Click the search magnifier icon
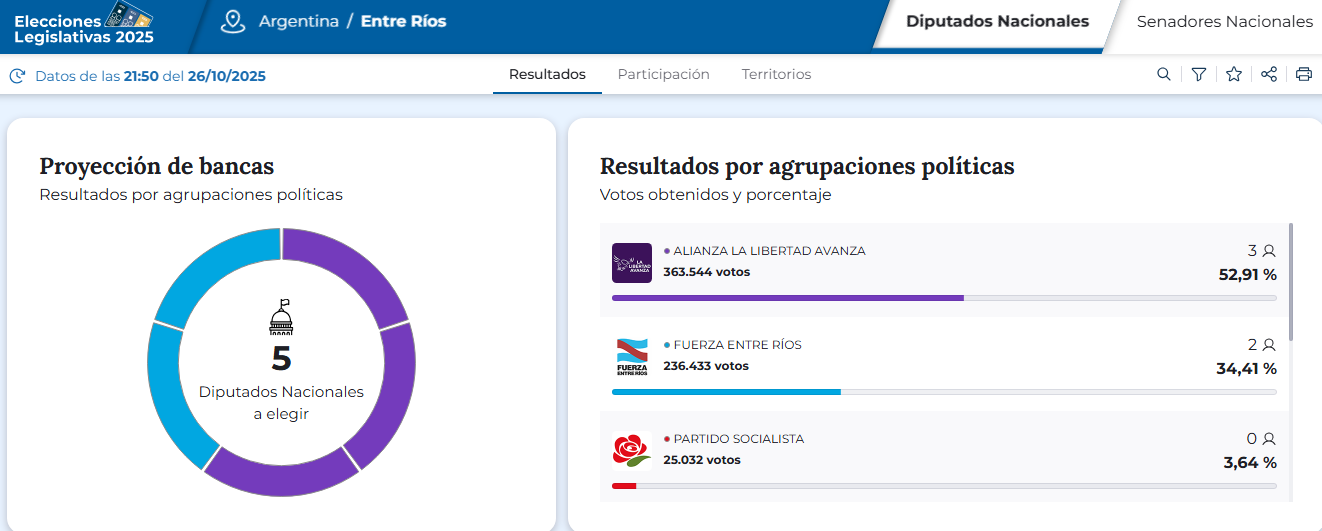The height and width of the screenshot is (531, 1322). coord(1164,74)
